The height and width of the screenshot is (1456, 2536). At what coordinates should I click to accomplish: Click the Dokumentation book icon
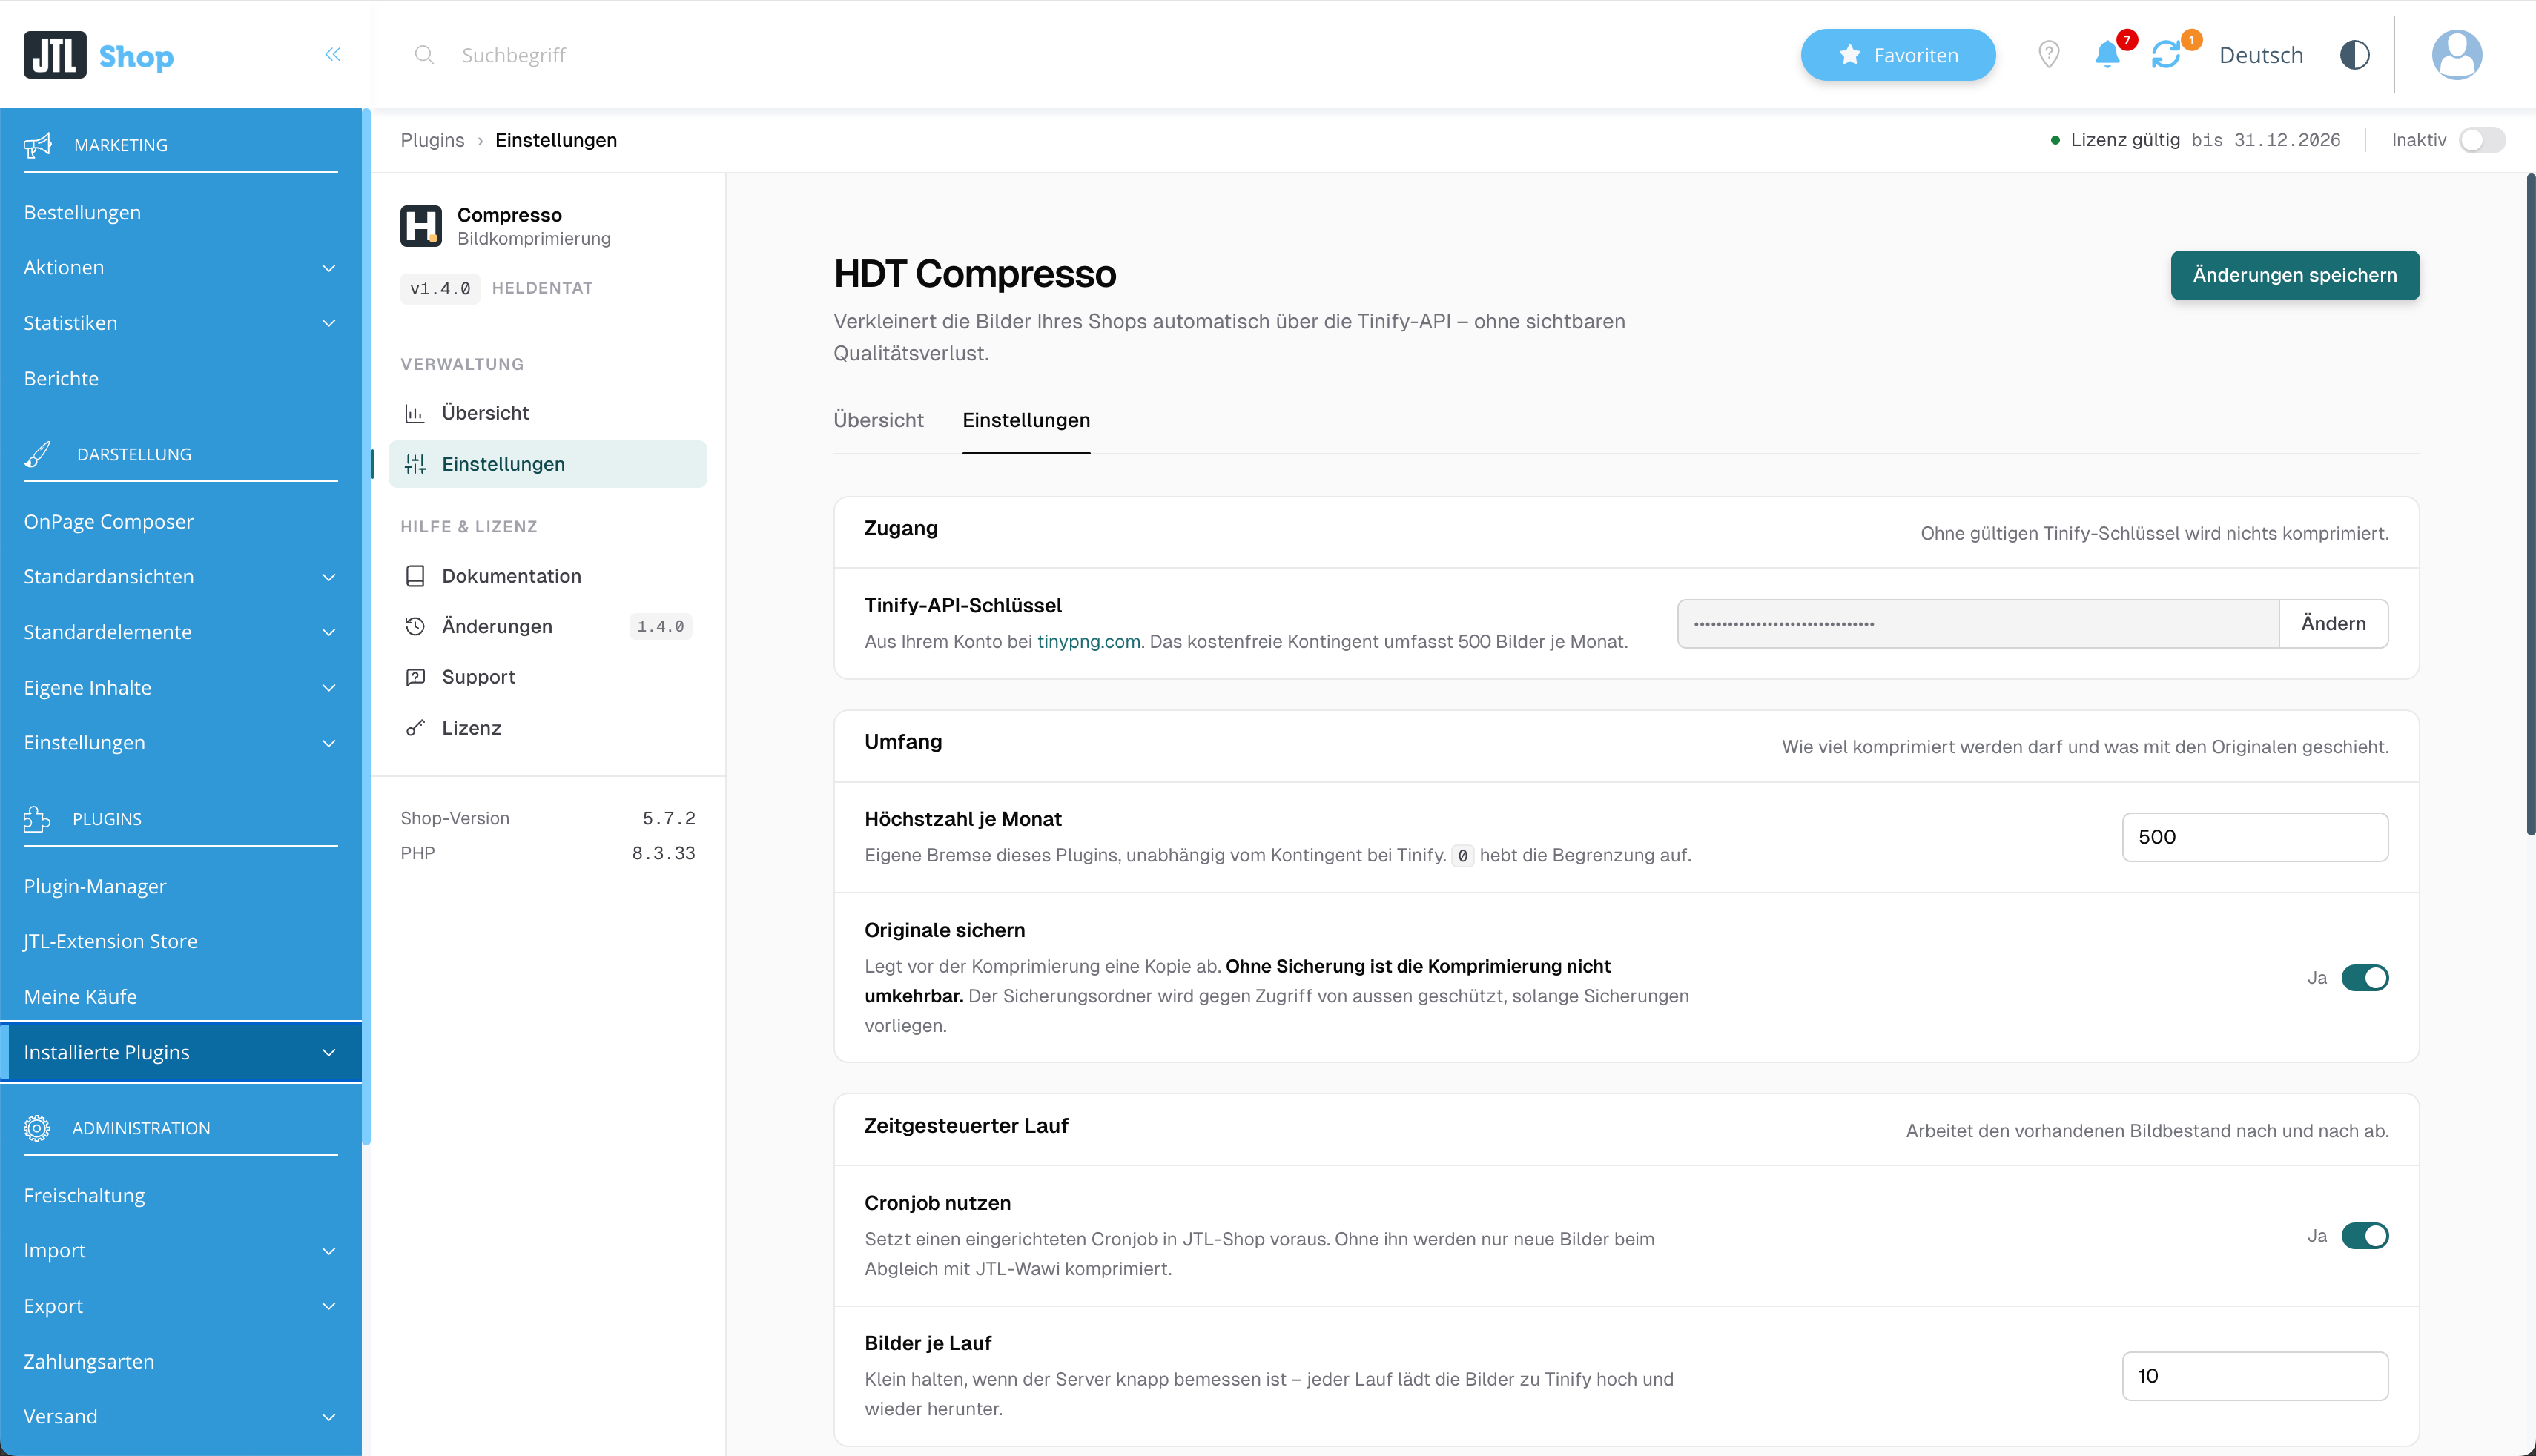click(415, 576)
